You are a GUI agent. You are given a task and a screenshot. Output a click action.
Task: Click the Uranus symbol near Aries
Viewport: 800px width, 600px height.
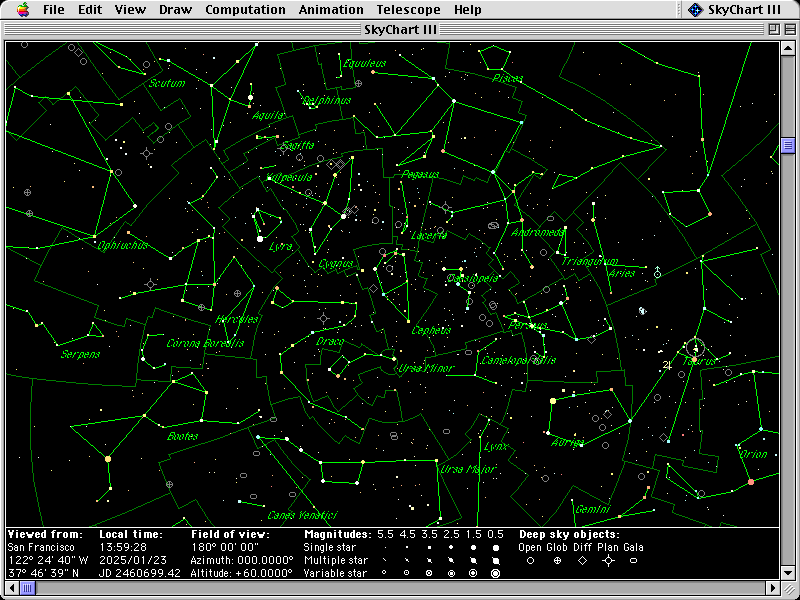657,272
